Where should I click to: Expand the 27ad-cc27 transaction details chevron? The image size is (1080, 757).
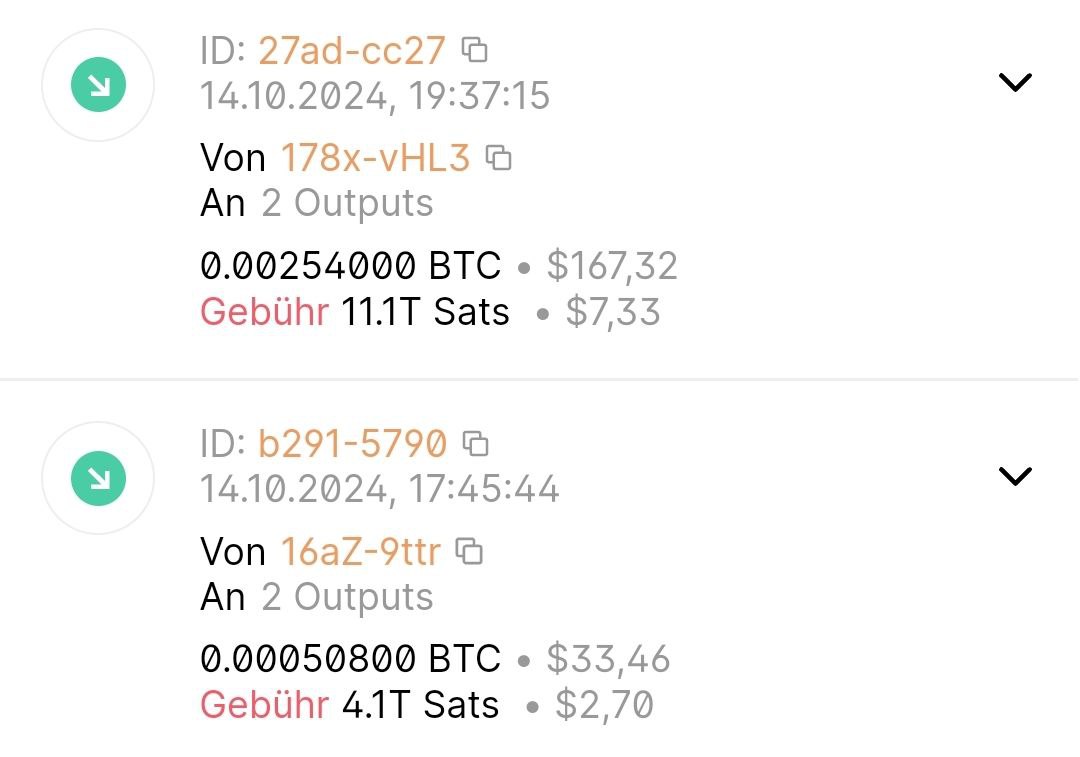[x=1015, y=82]
